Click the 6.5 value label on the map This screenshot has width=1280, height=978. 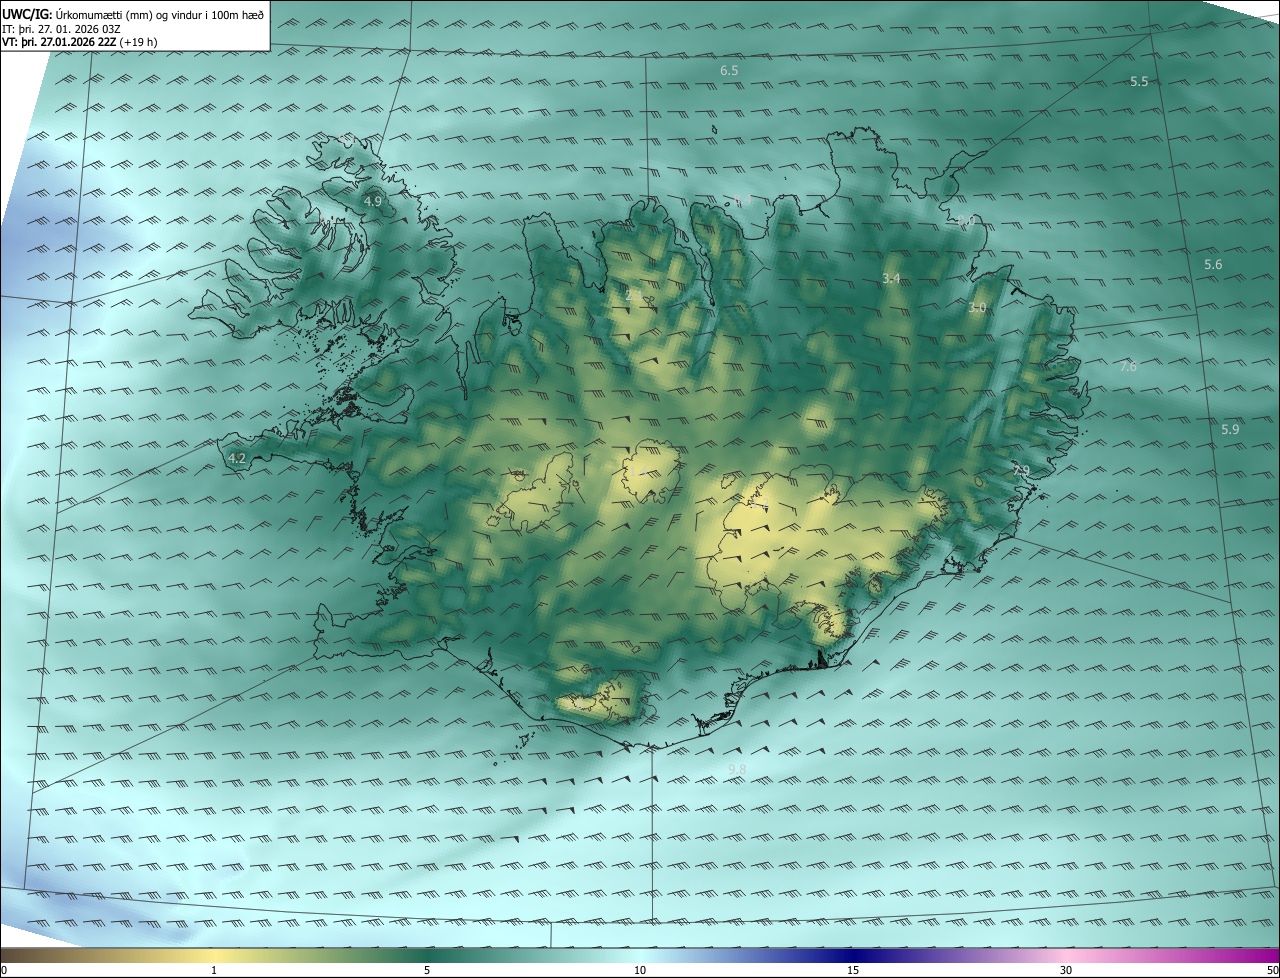pos(729,71)
